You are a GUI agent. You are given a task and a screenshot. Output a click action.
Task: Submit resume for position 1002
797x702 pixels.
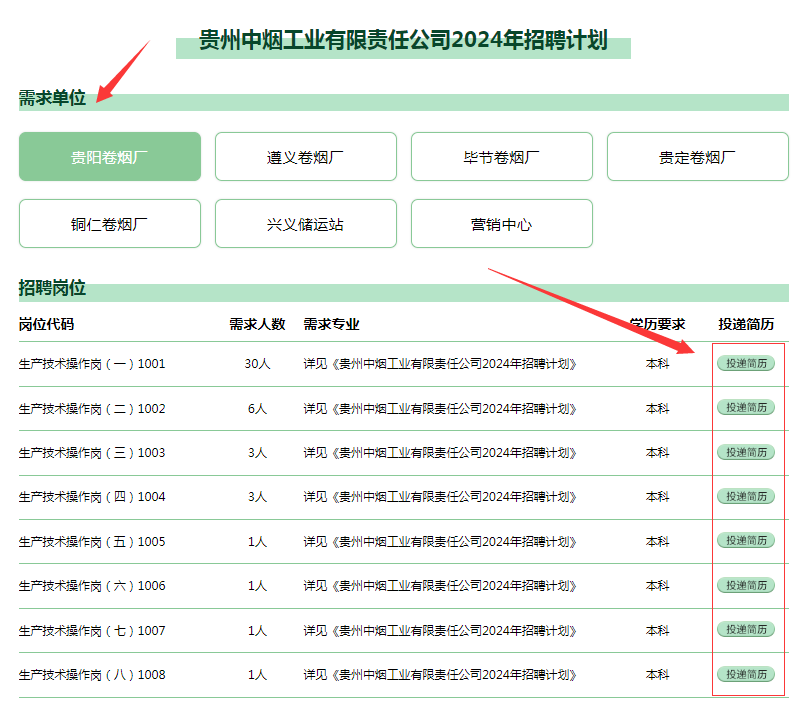(746, 407)
